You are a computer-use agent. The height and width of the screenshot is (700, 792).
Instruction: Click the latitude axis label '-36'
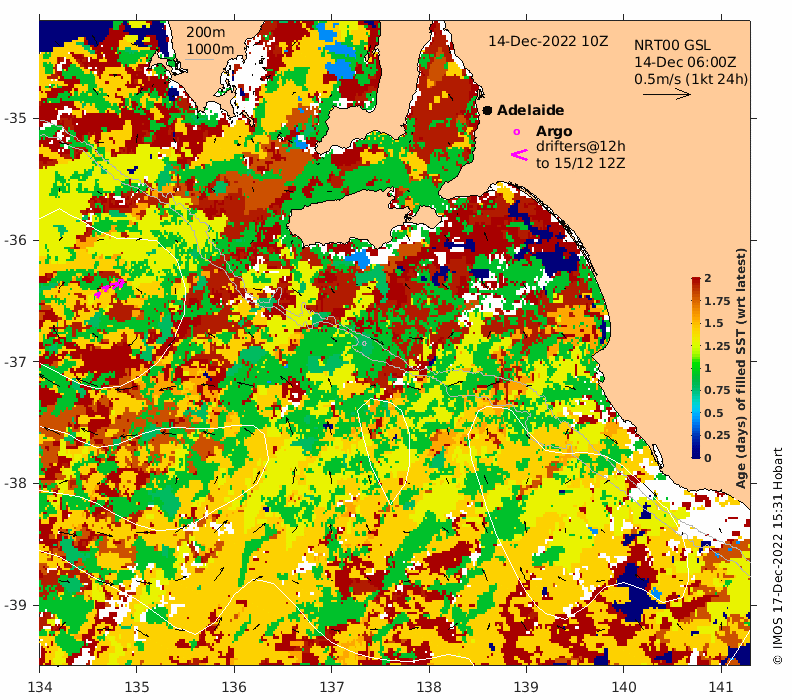pos(15,240)
